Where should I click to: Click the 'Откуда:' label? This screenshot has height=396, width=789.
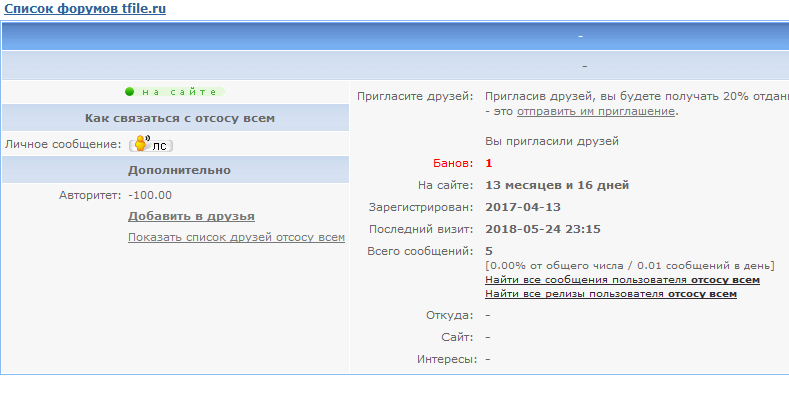pyautogui.click(x=449, y=315)
